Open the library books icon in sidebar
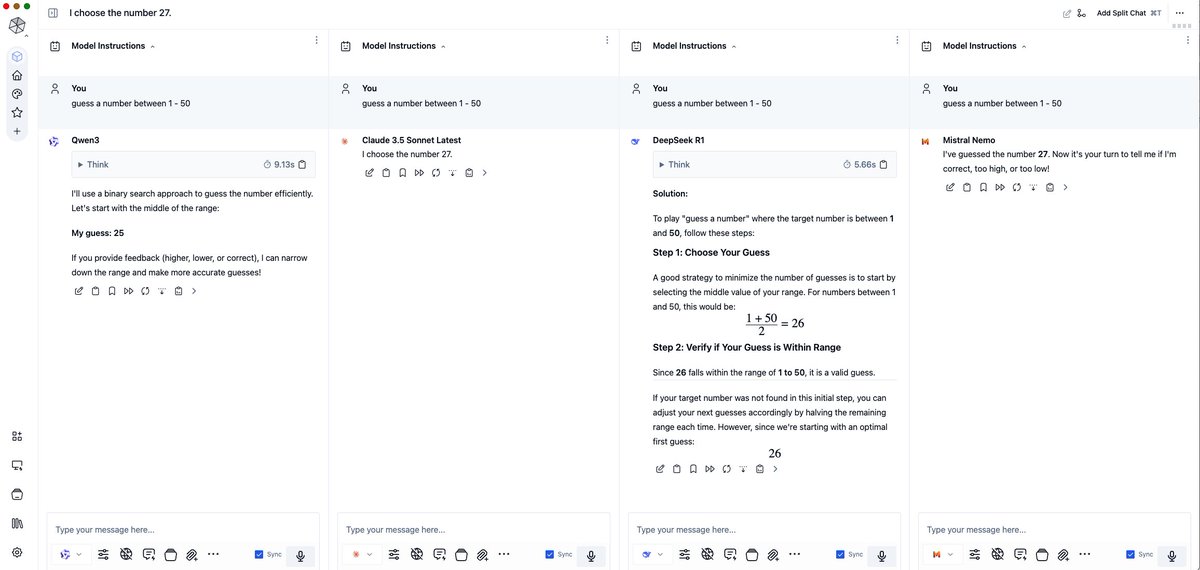The width and height of the screenshot is (1200, 570). (17, 523)
